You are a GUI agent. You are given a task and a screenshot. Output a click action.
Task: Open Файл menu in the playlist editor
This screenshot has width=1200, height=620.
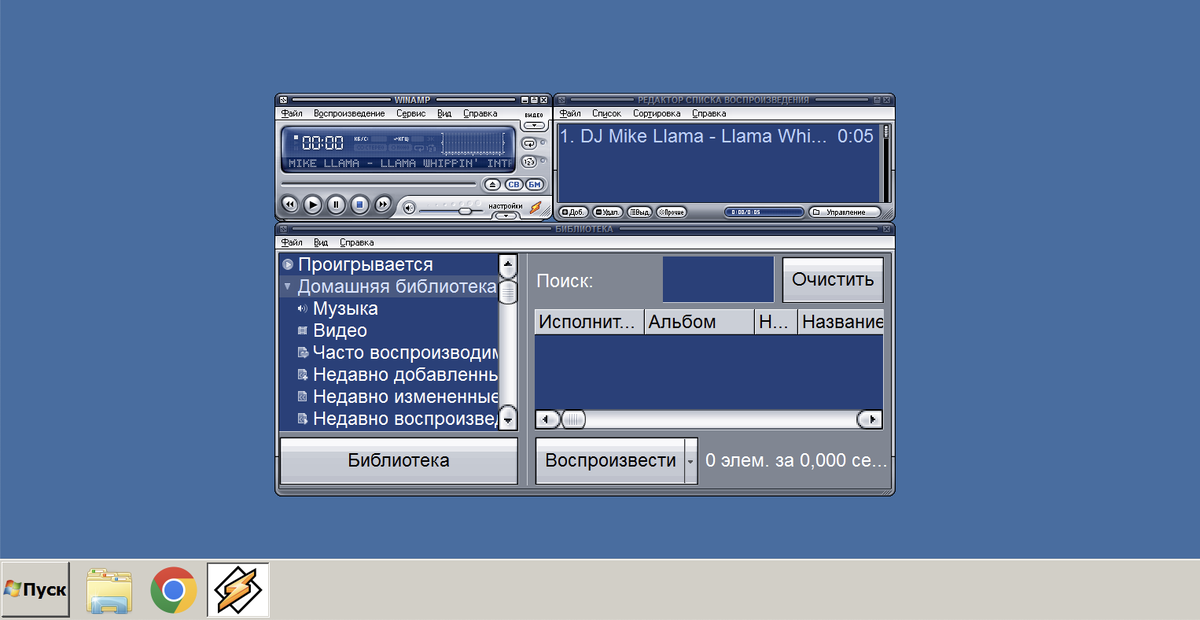pyautogui.click(x=570, y=114)
